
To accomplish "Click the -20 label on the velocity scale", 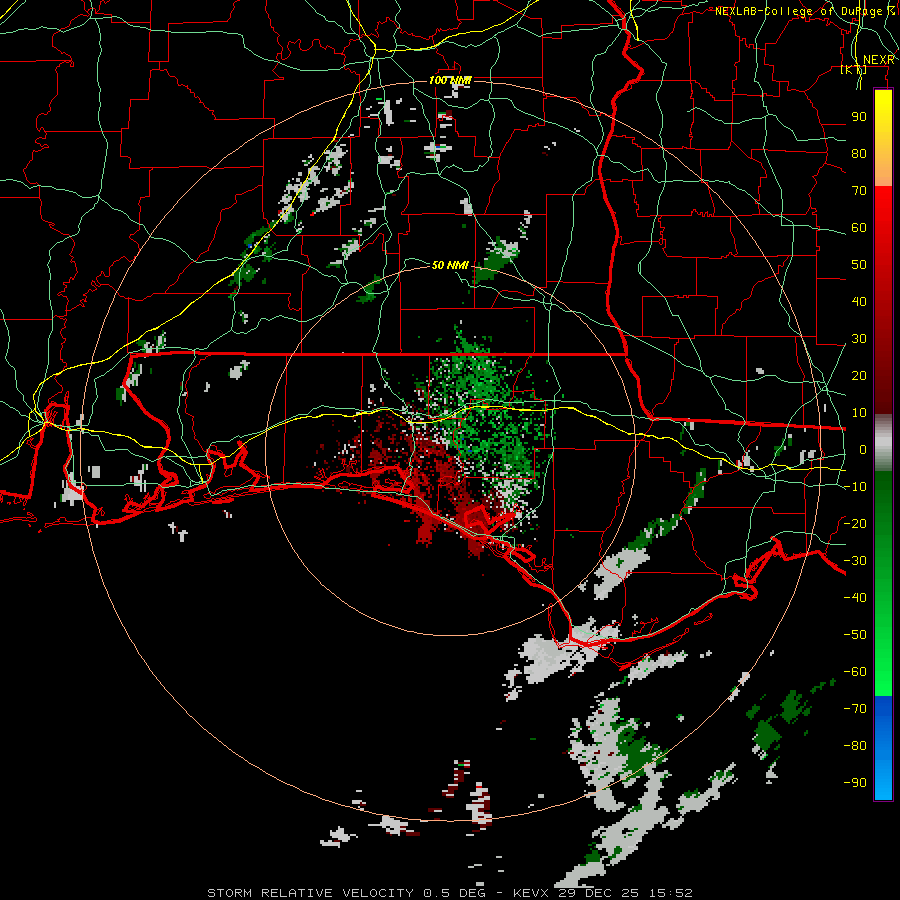I will coord(855,524).
